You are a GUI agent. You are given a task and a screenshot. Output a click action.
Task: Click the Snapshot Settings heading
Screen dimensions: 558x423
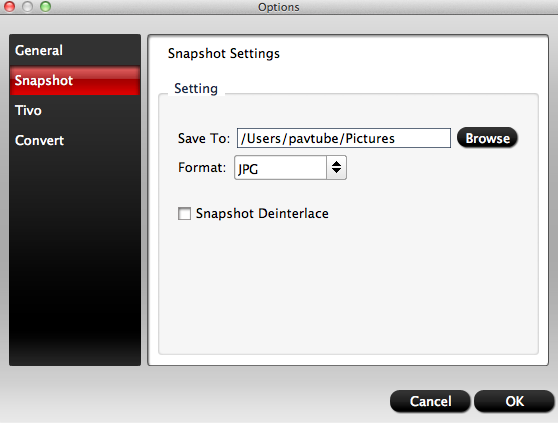pos(224,53)
